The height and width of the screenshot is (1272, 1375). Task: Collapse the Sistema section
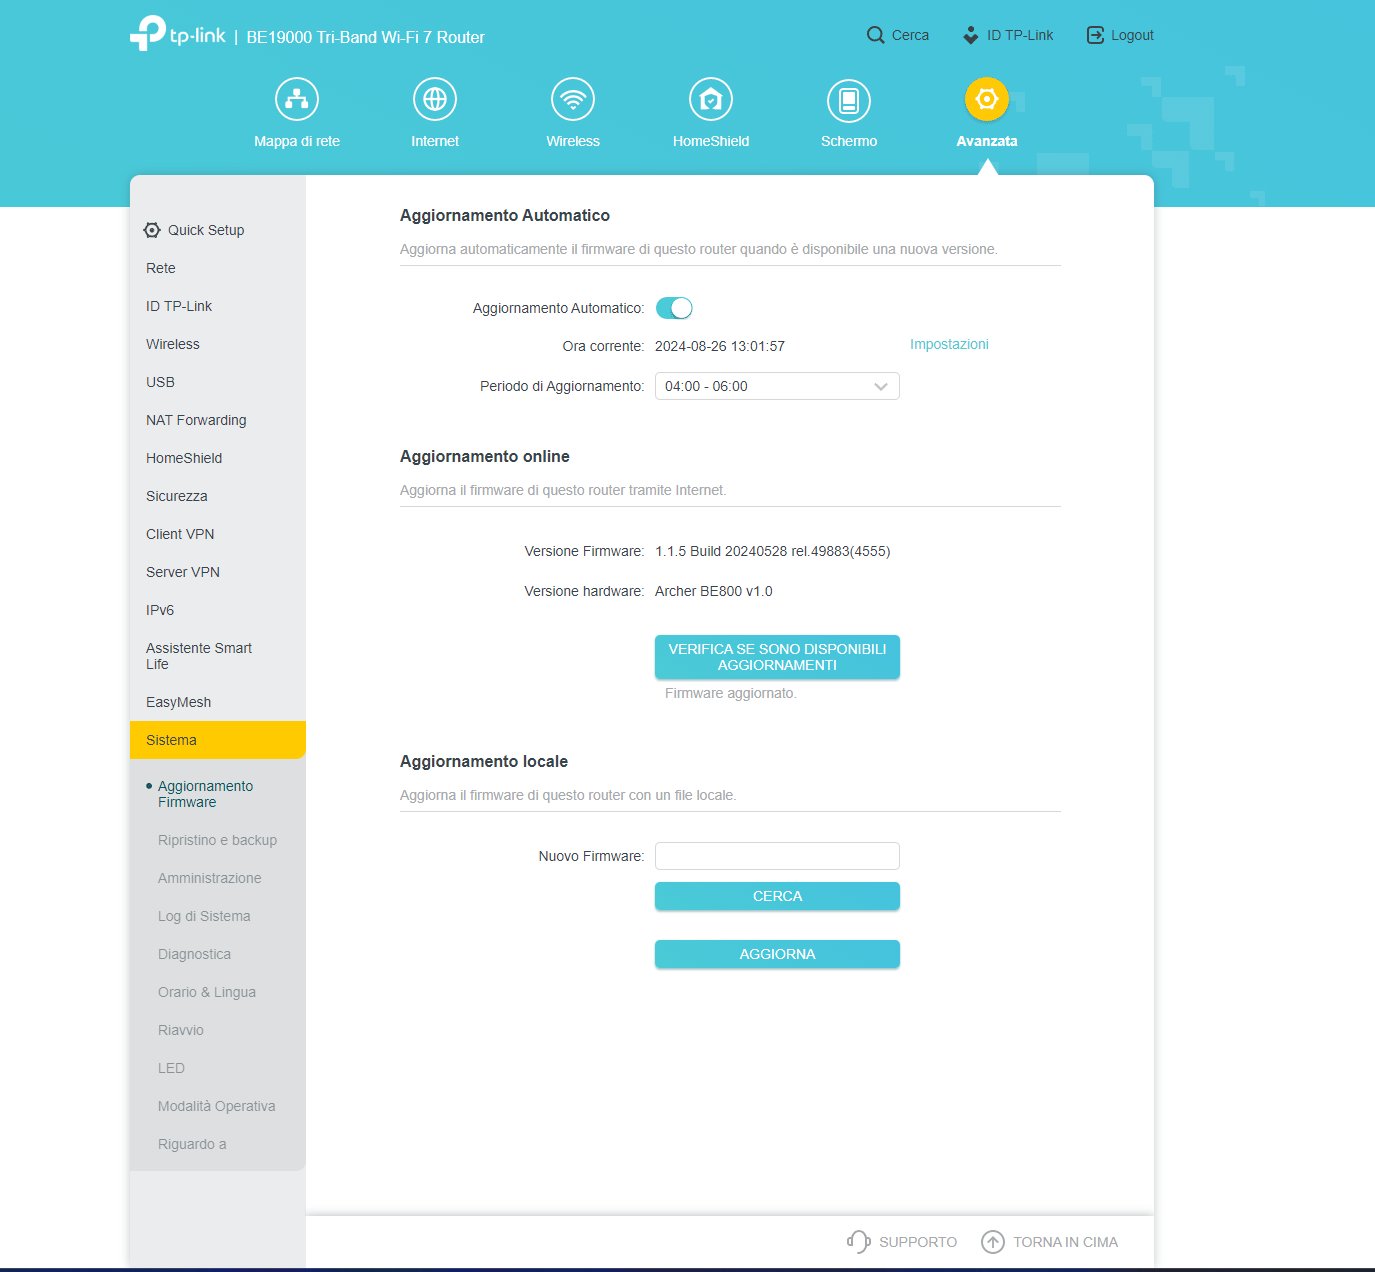point(218,740)
